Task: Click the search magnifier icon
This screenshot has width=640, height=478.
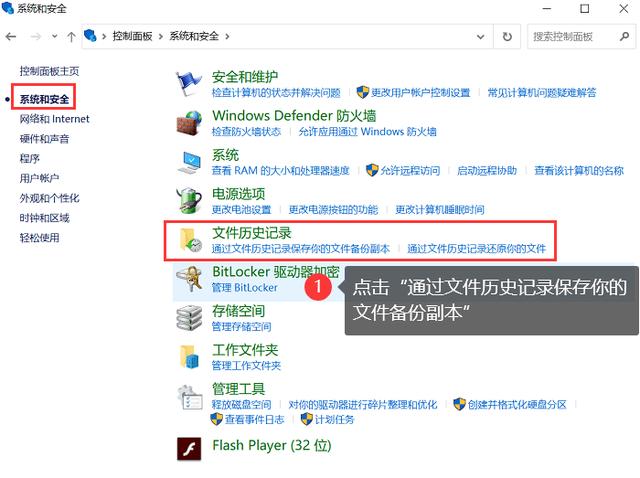Action: pyautogui.click(x=624, y=37)
